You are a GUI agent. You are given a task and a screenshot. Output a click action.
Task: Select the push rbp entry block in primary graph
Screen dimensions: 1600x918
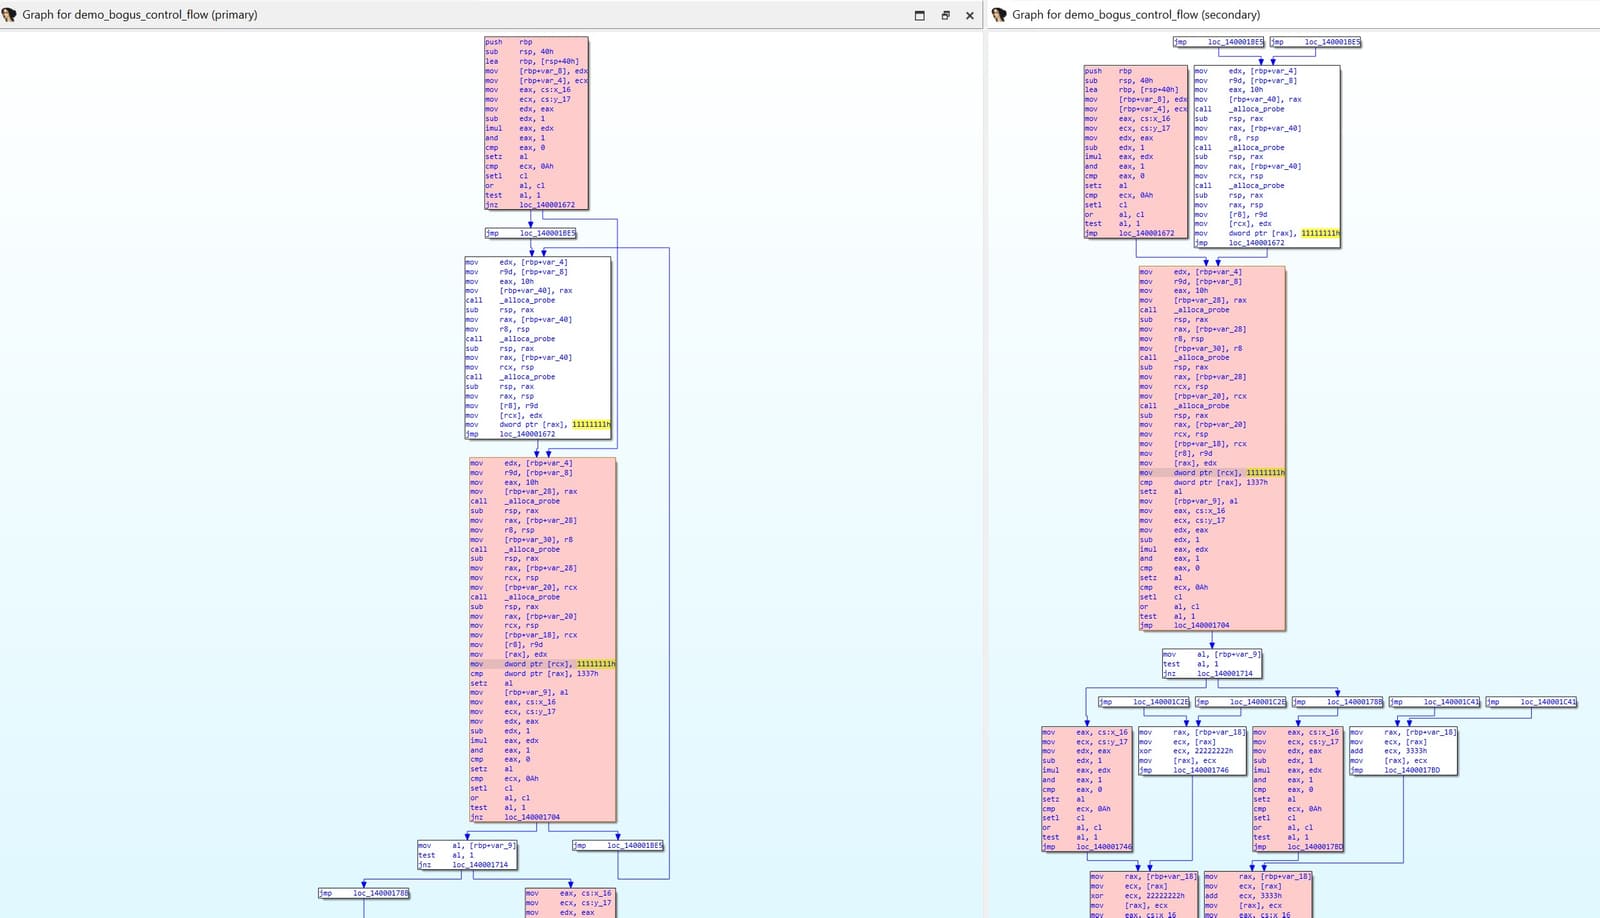pos(536,123)
